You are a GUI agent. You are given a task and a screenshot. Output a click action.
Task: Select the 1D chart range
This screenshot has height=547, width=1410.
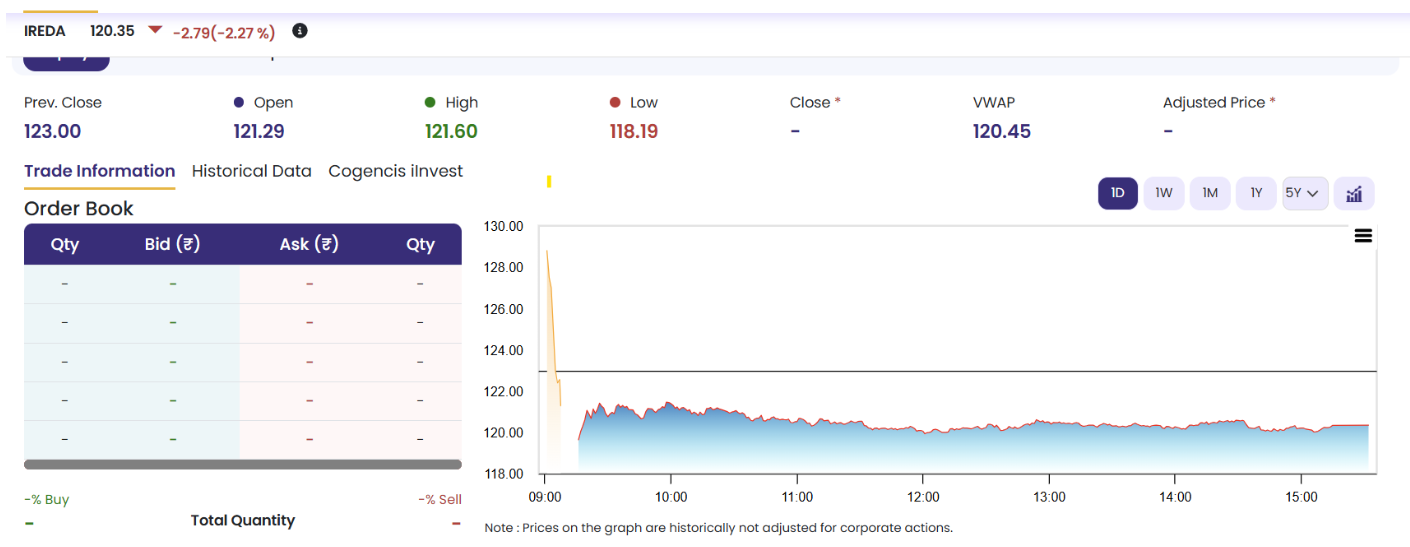pos(1118,193)
